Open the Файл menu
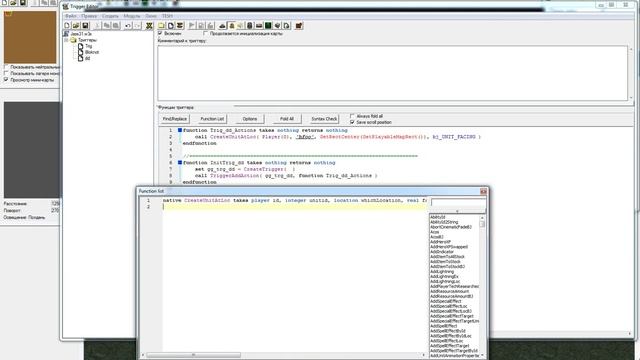 point(71,16)
